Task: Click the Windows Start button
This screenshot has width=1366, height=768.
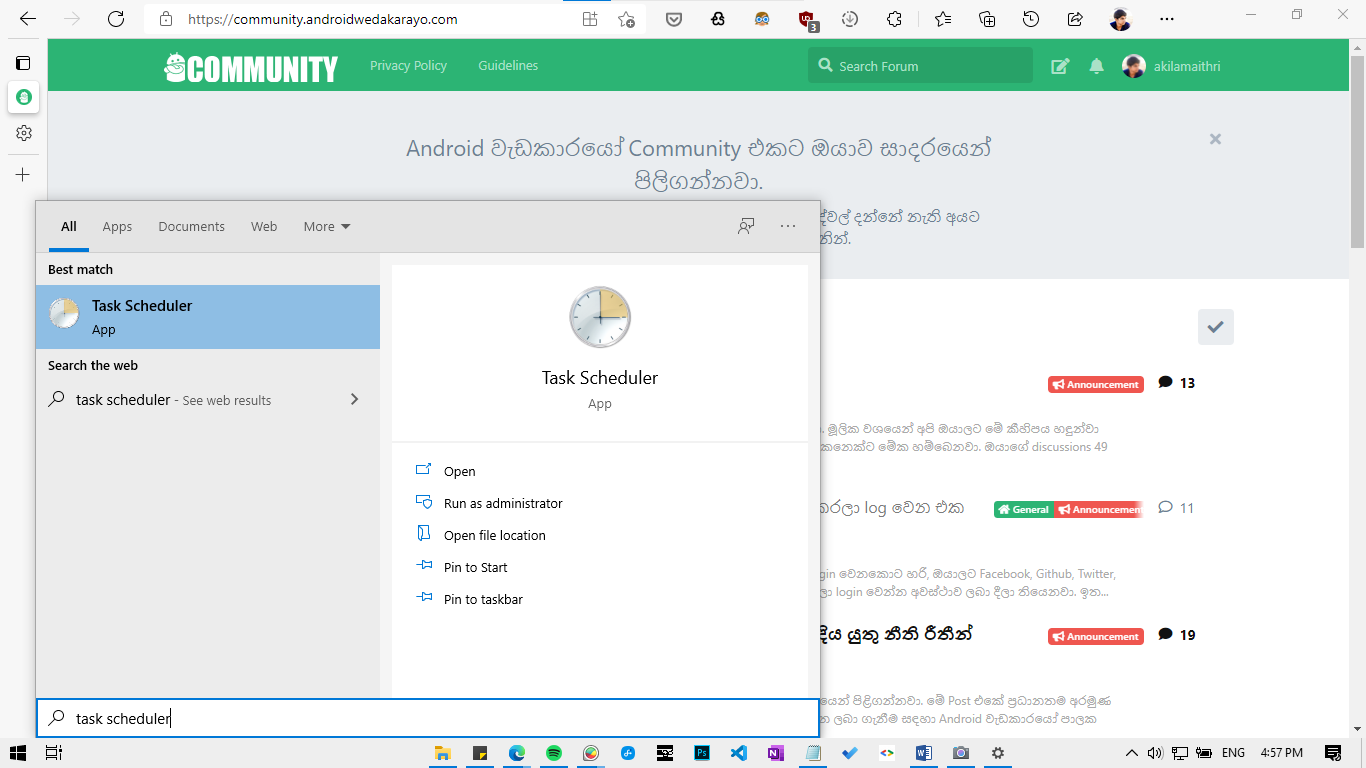Action: click(18, 753)
